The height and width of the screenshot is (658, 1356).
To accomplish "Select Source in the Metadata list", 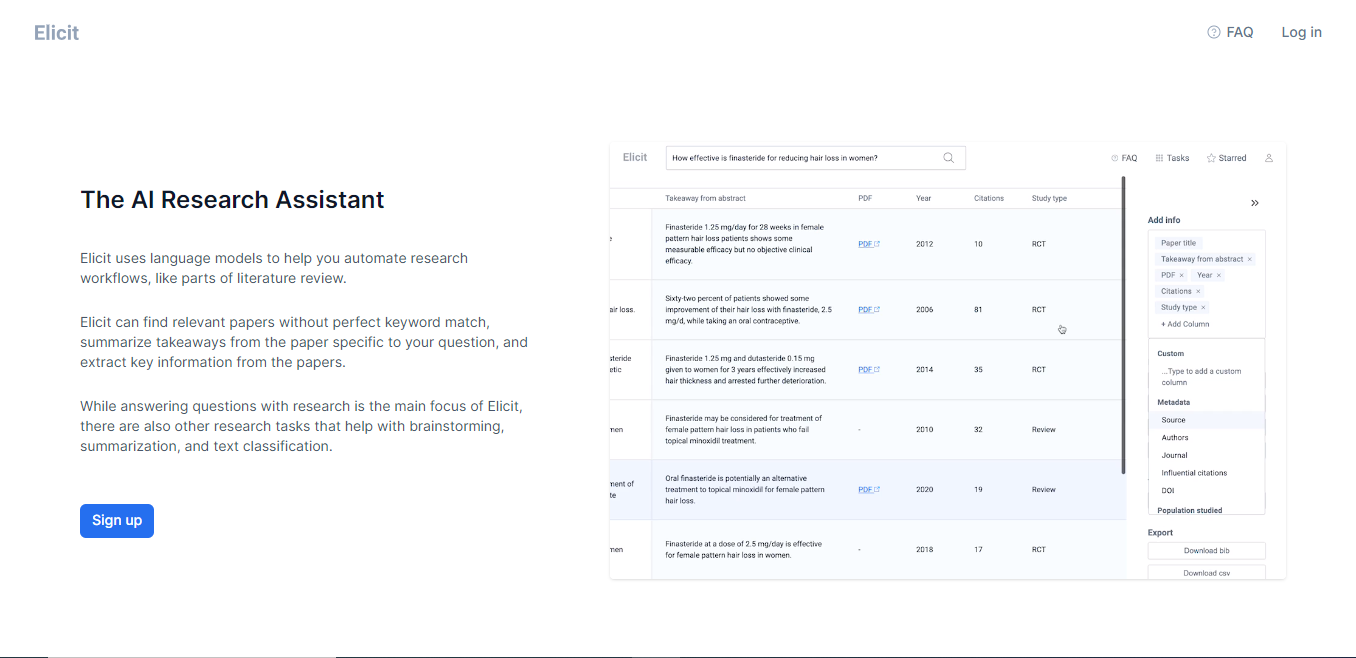I will pyautogui.click(x=1207, y=420).
